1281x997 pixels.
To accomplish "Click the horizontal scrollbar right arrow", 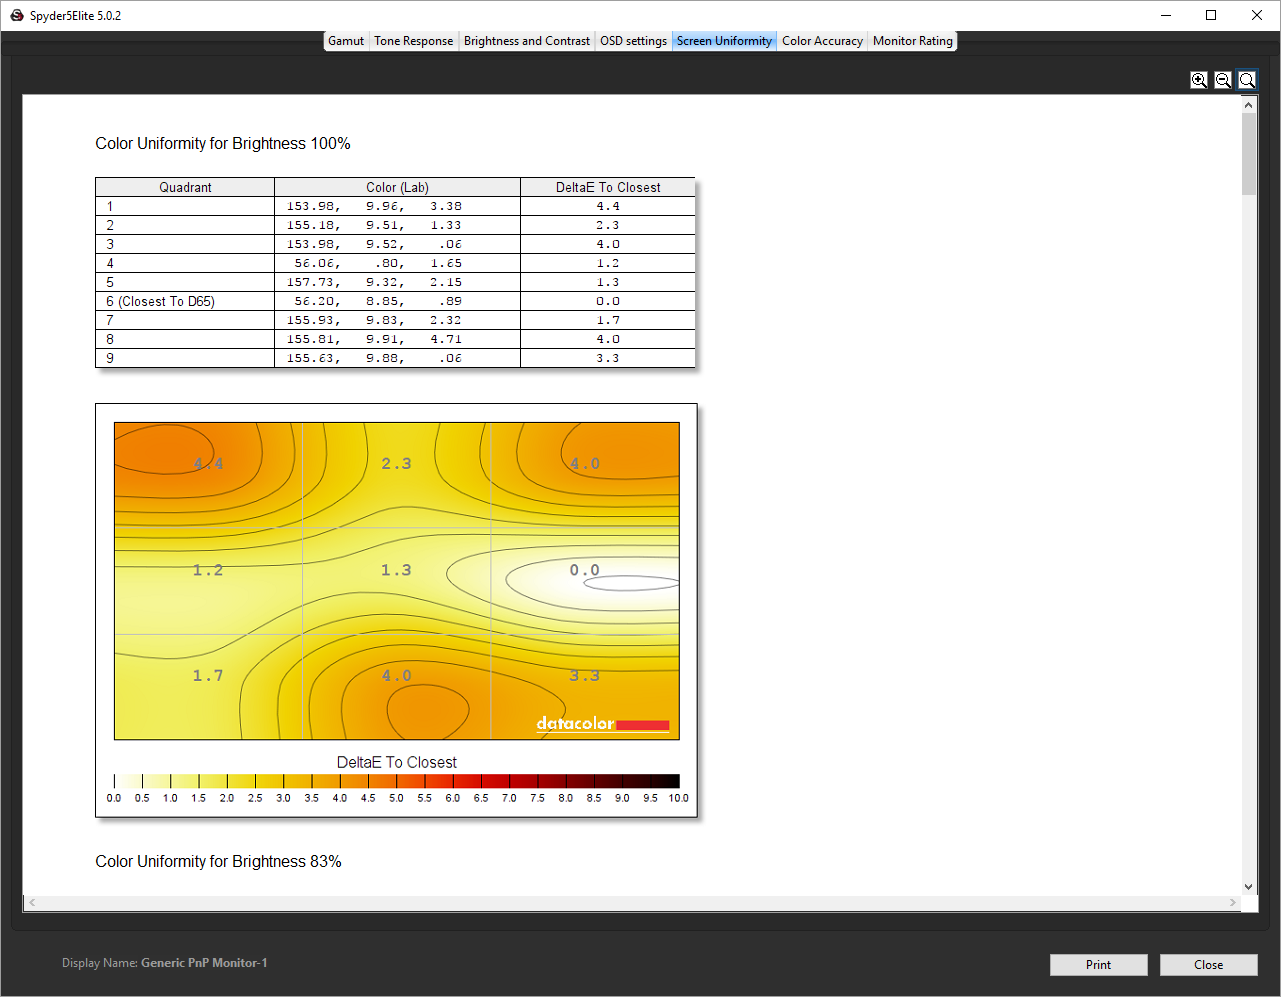I will pyautogui.click(x=1232, y=902).
